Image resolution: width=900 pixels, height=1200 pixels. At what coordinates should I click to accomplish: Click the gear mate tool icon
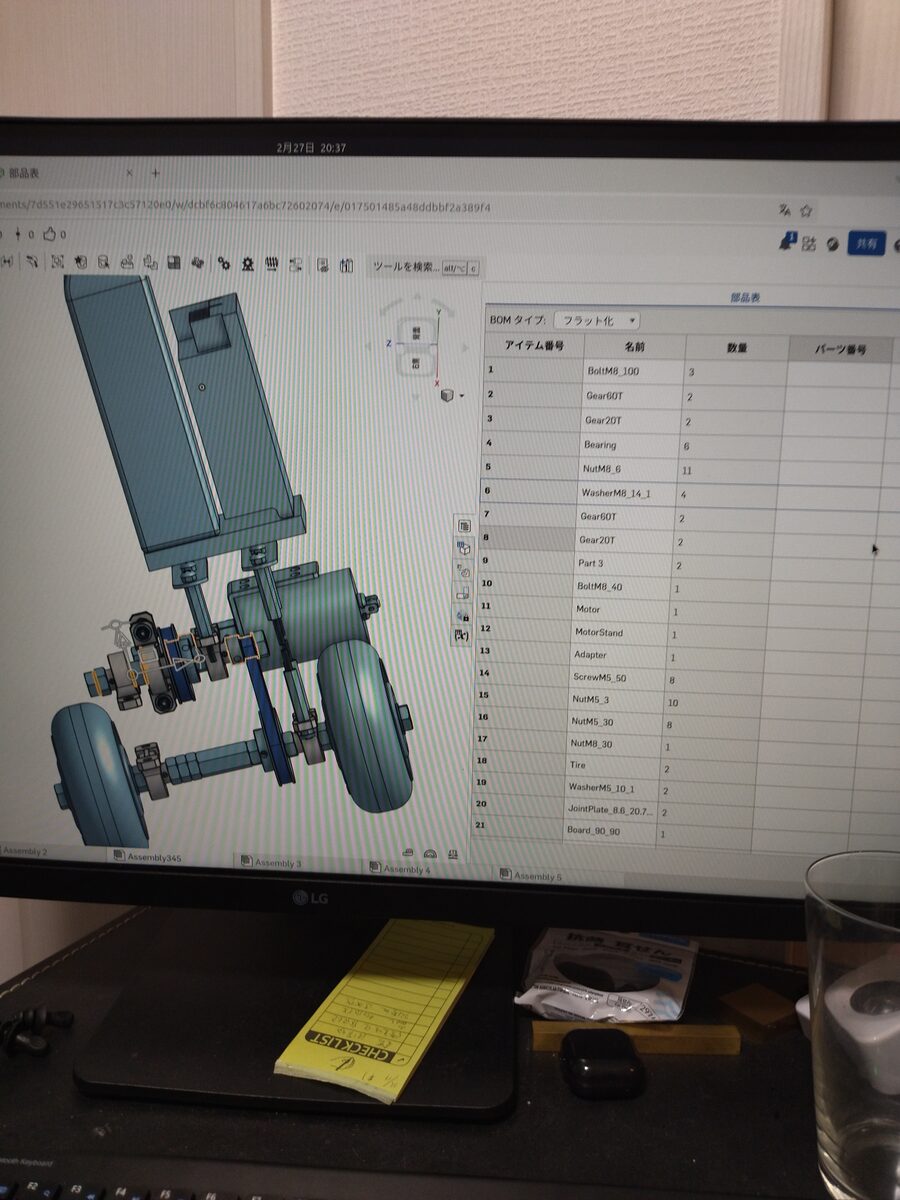(223, 263)
